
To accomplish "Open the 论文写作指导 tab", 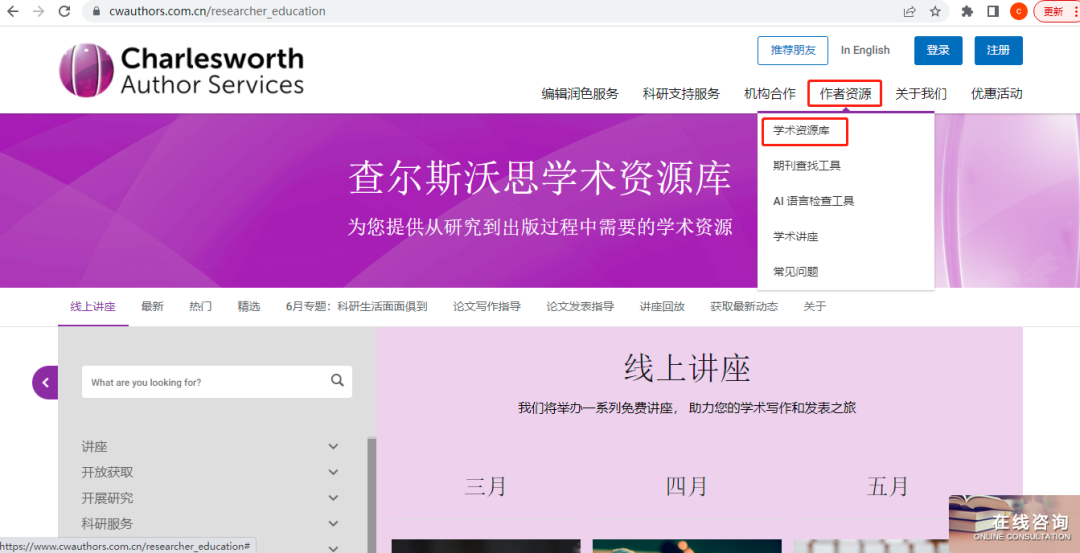I will click(x=487, y=306).
